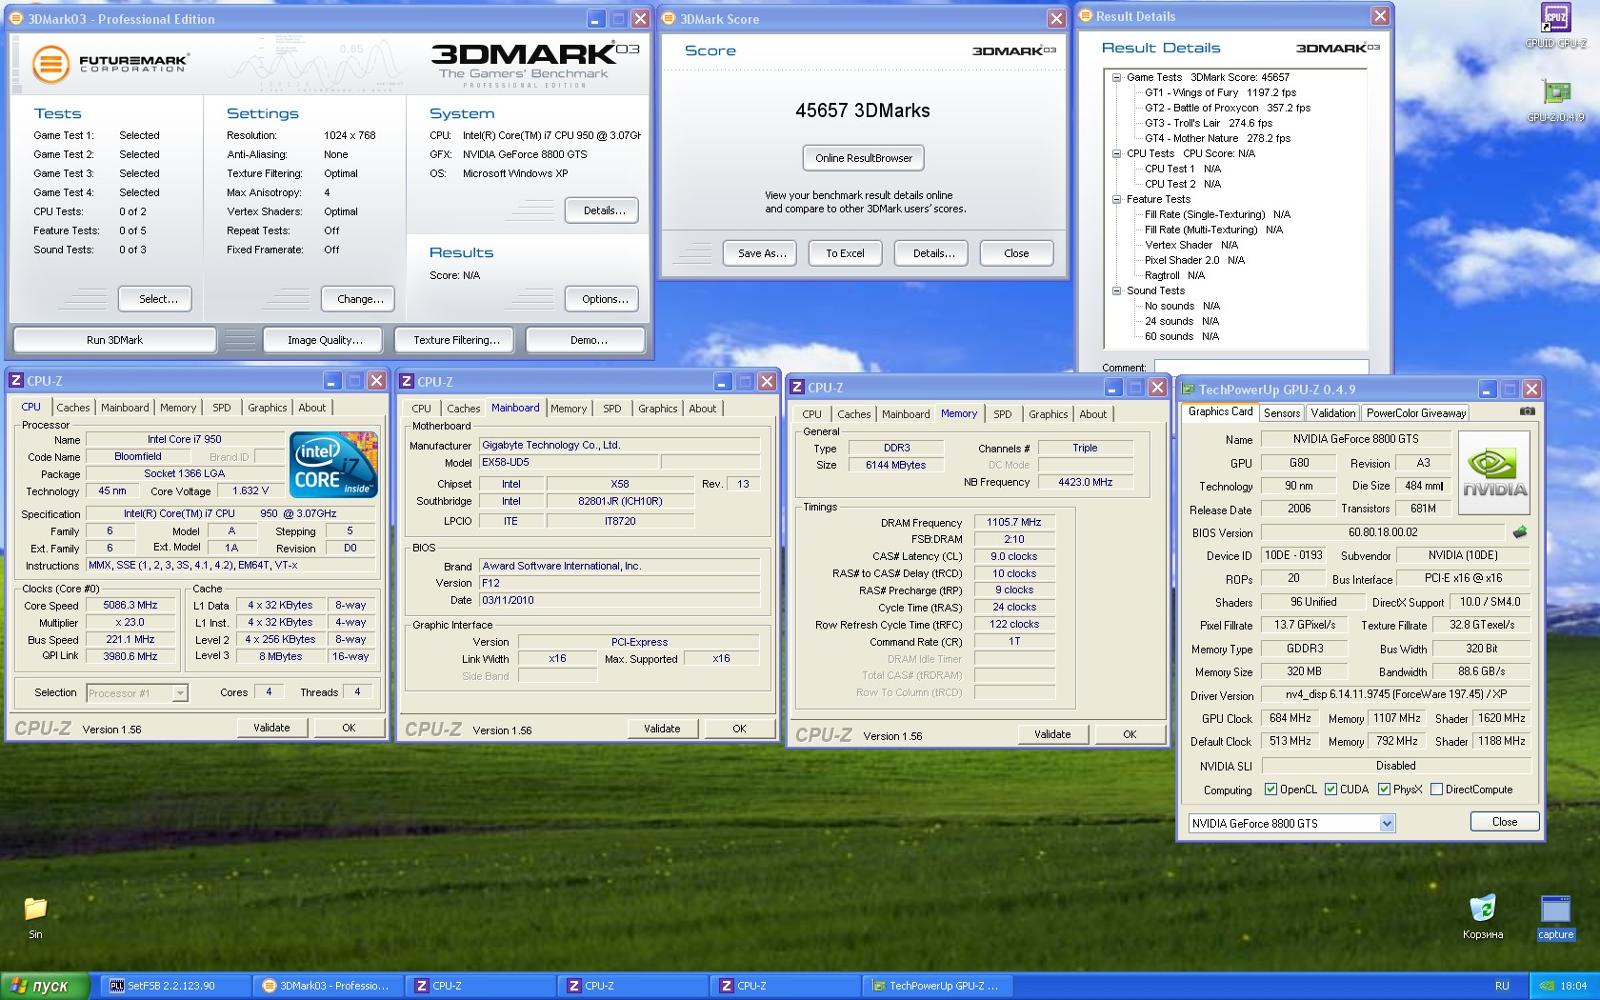Click Online ResultBrowser button
This screenshot has width=1600, height=1000.
[x=864, y=158]
